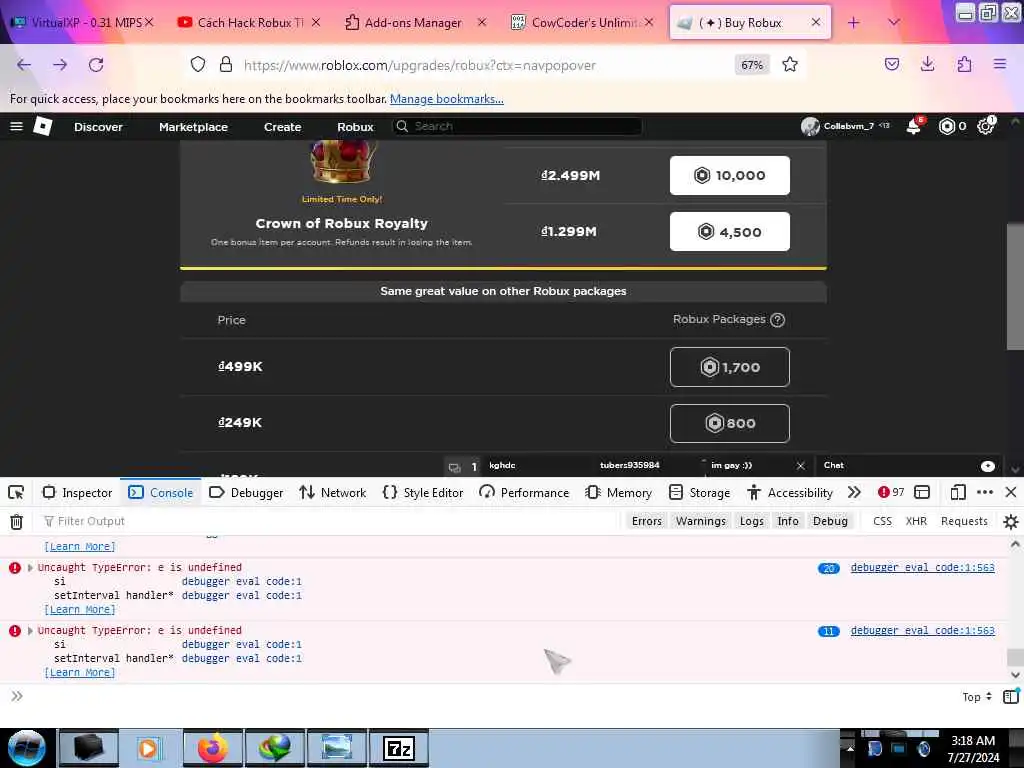
Task: Save the page to Pocket
Action: [x=892, y=64]
